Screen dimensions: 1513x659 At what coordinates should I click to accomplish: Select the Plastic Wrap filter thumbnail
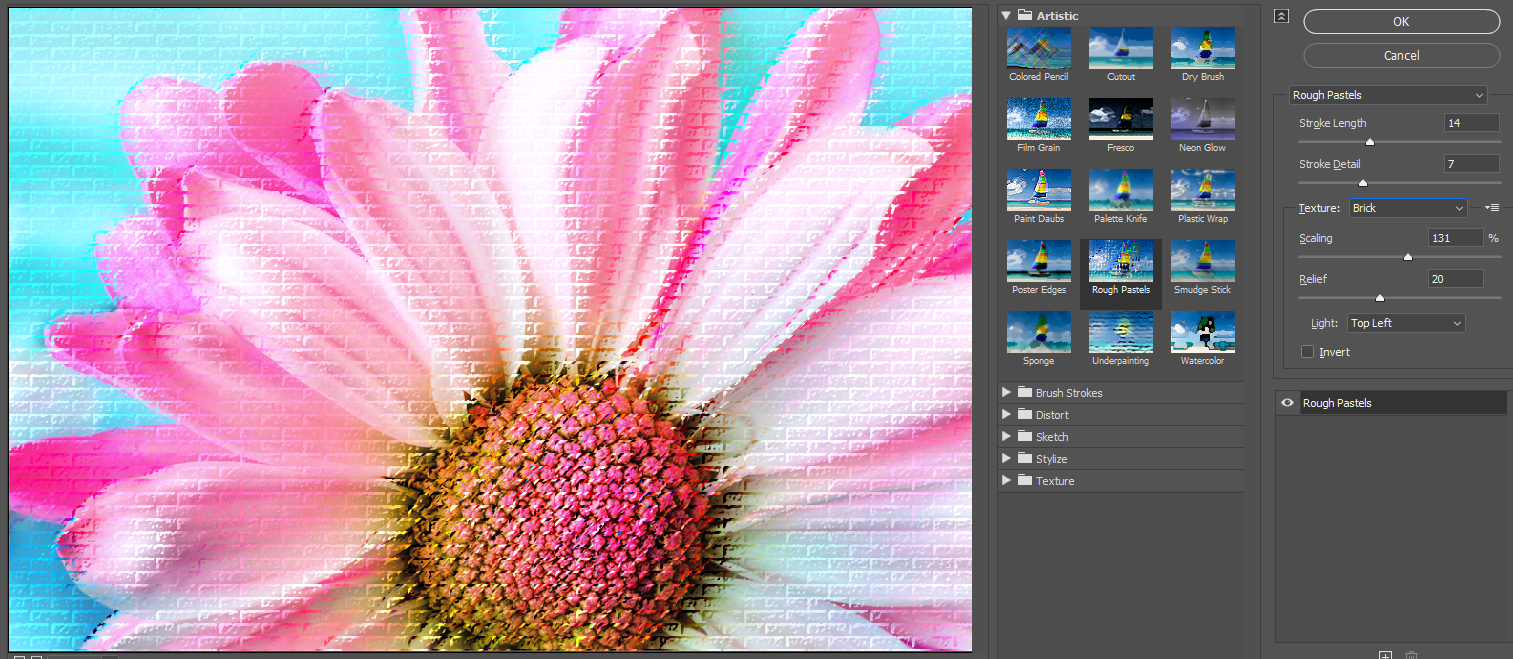tap(1202, 190)
